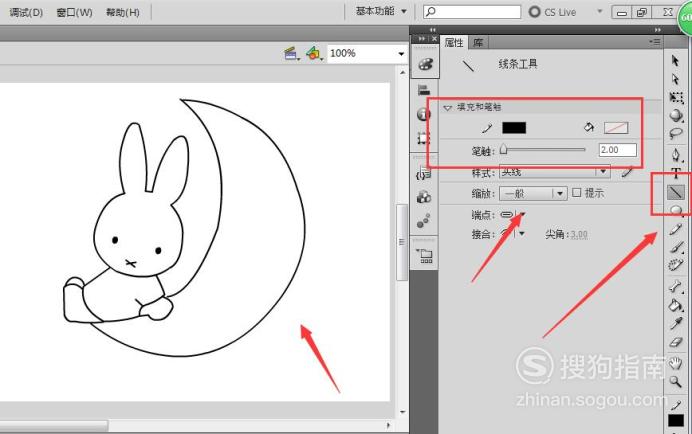692x434 pixels.
Task: Switch to the 属性 tab
Action: 454,42
